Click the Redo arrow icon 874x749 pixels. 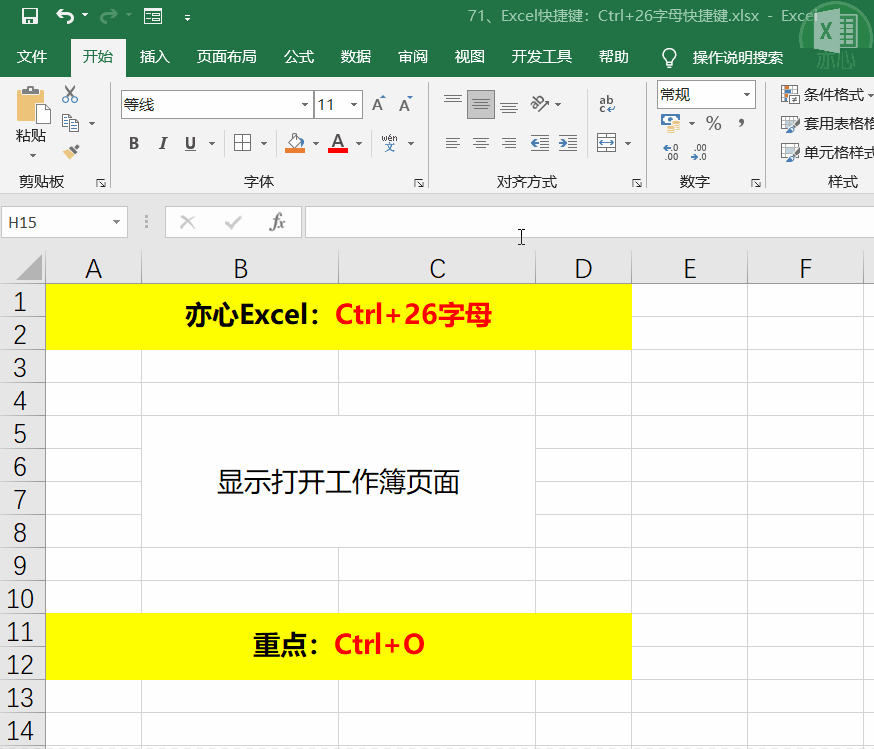(x=109, y=16)
